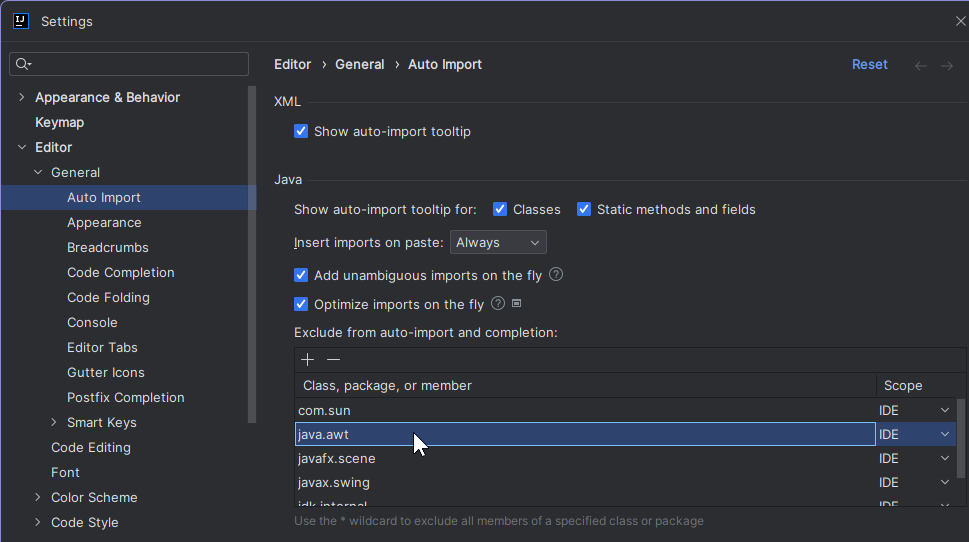Image resolution: width=969 pixels, height=542 pixels.
Task: Toggle the Classes checkbox
Action: point(500,209)
